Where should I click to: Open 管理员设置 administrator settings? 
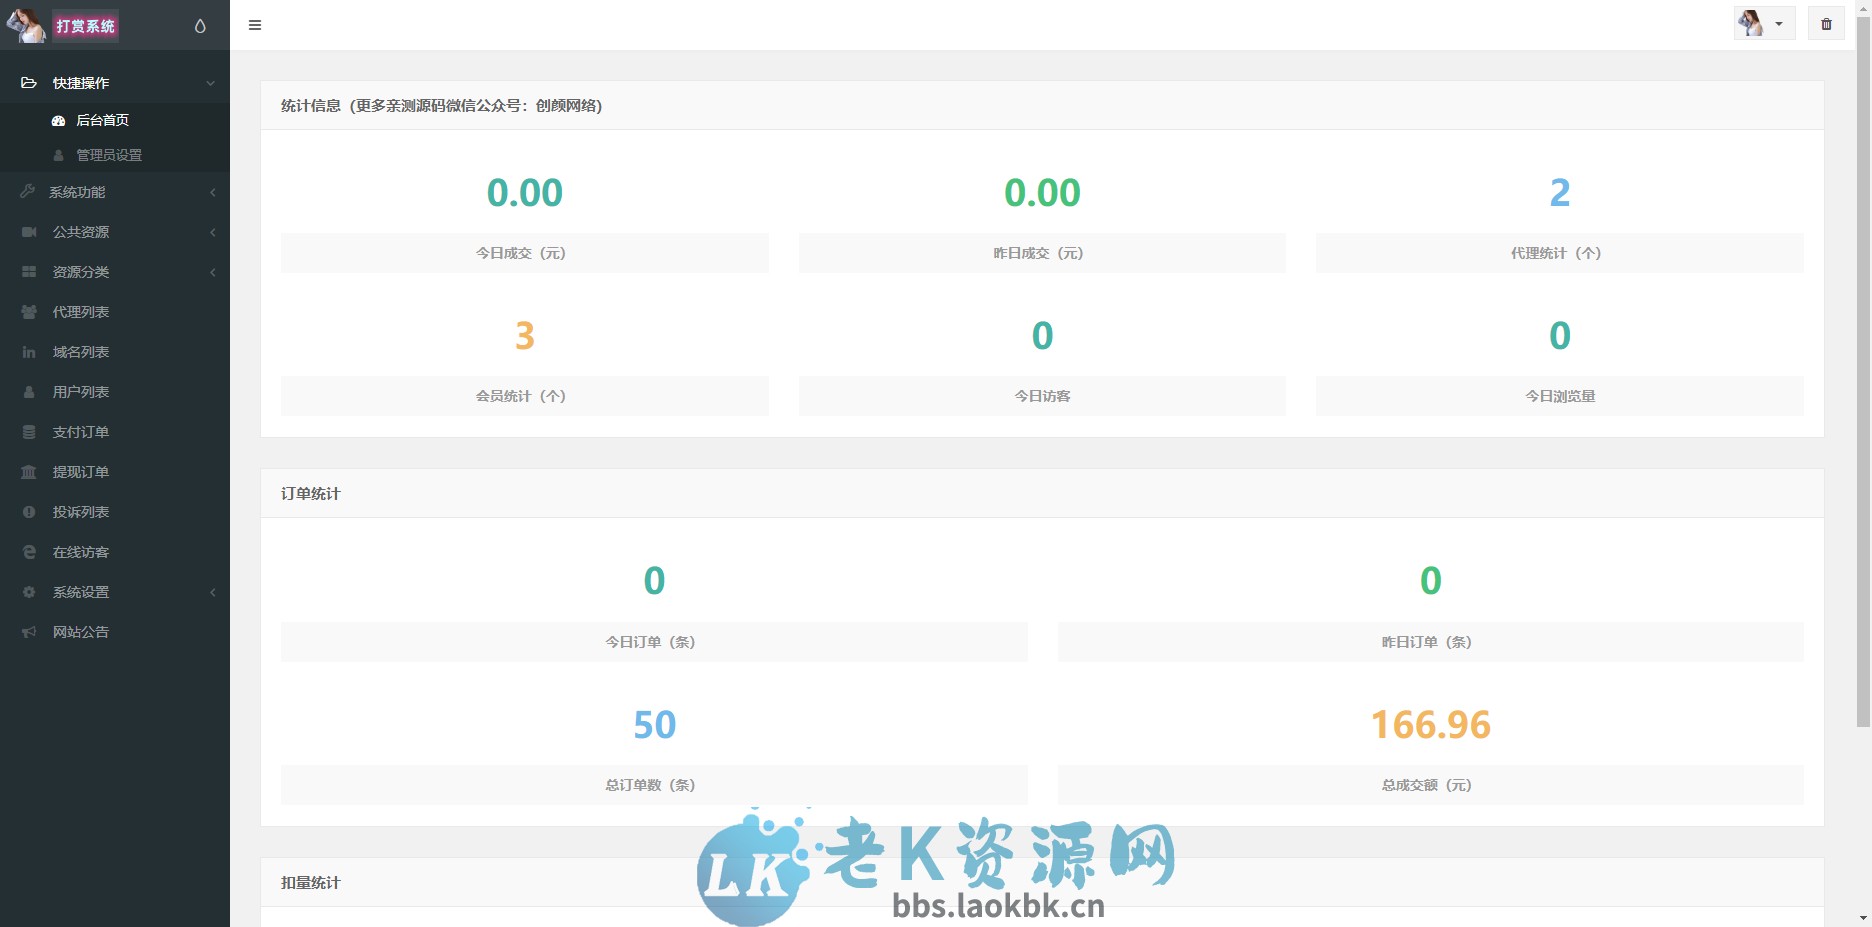105,155
